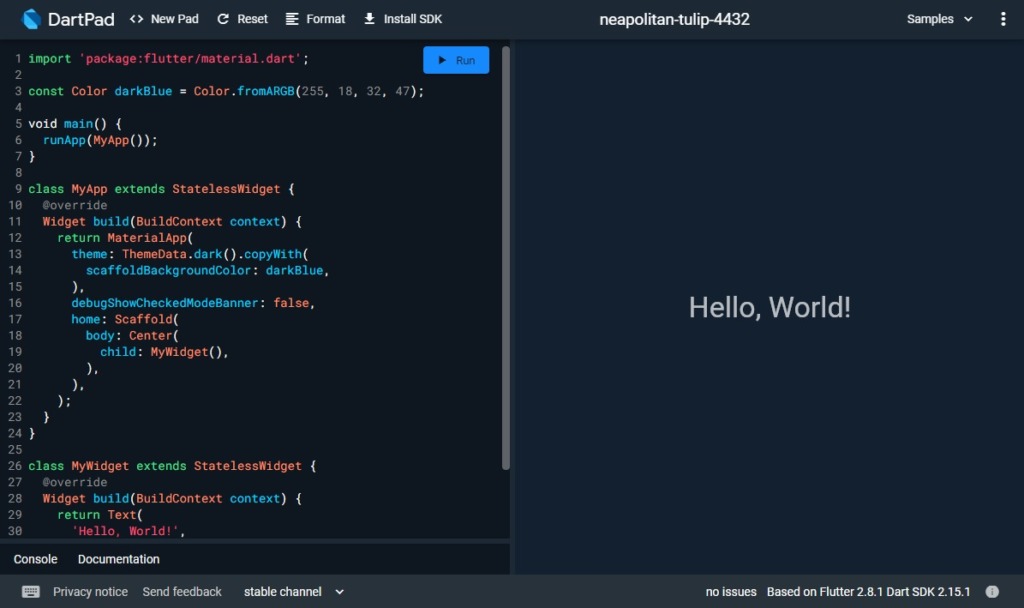Viewport: 1024px width, 608px height.
Task: Reset the pad contents
Action: 242,19
